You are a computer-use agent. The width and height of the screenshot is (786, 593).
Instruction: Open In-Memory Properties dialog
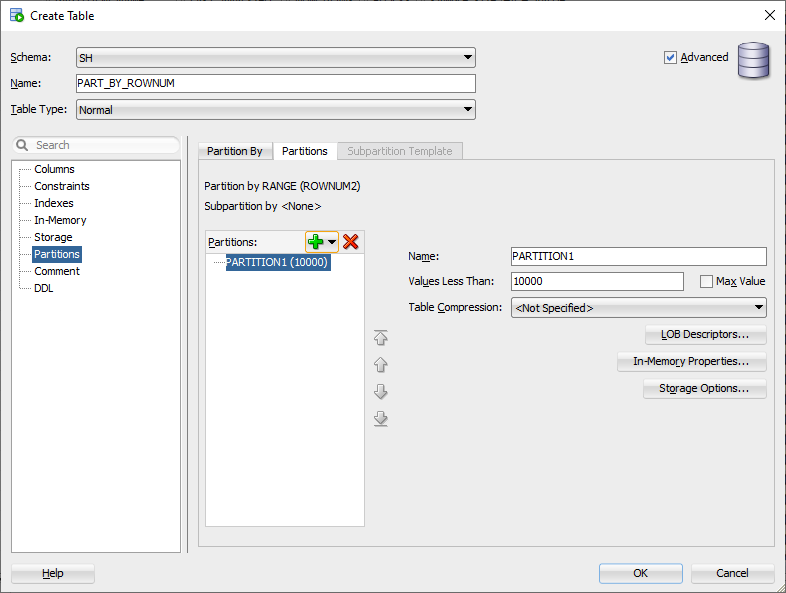click(x=691, y=361)
